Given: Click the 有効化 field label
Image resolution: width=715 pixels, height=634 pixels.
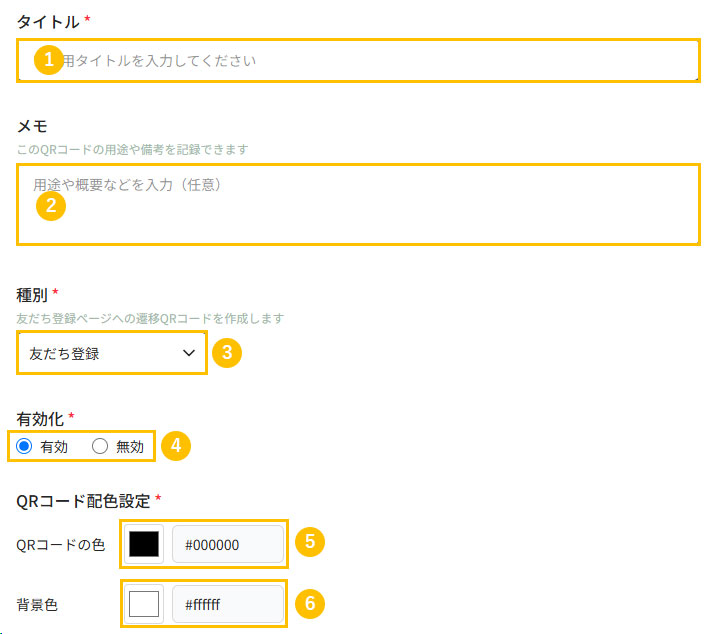Looking at the screenshot, I should (40, 419).
